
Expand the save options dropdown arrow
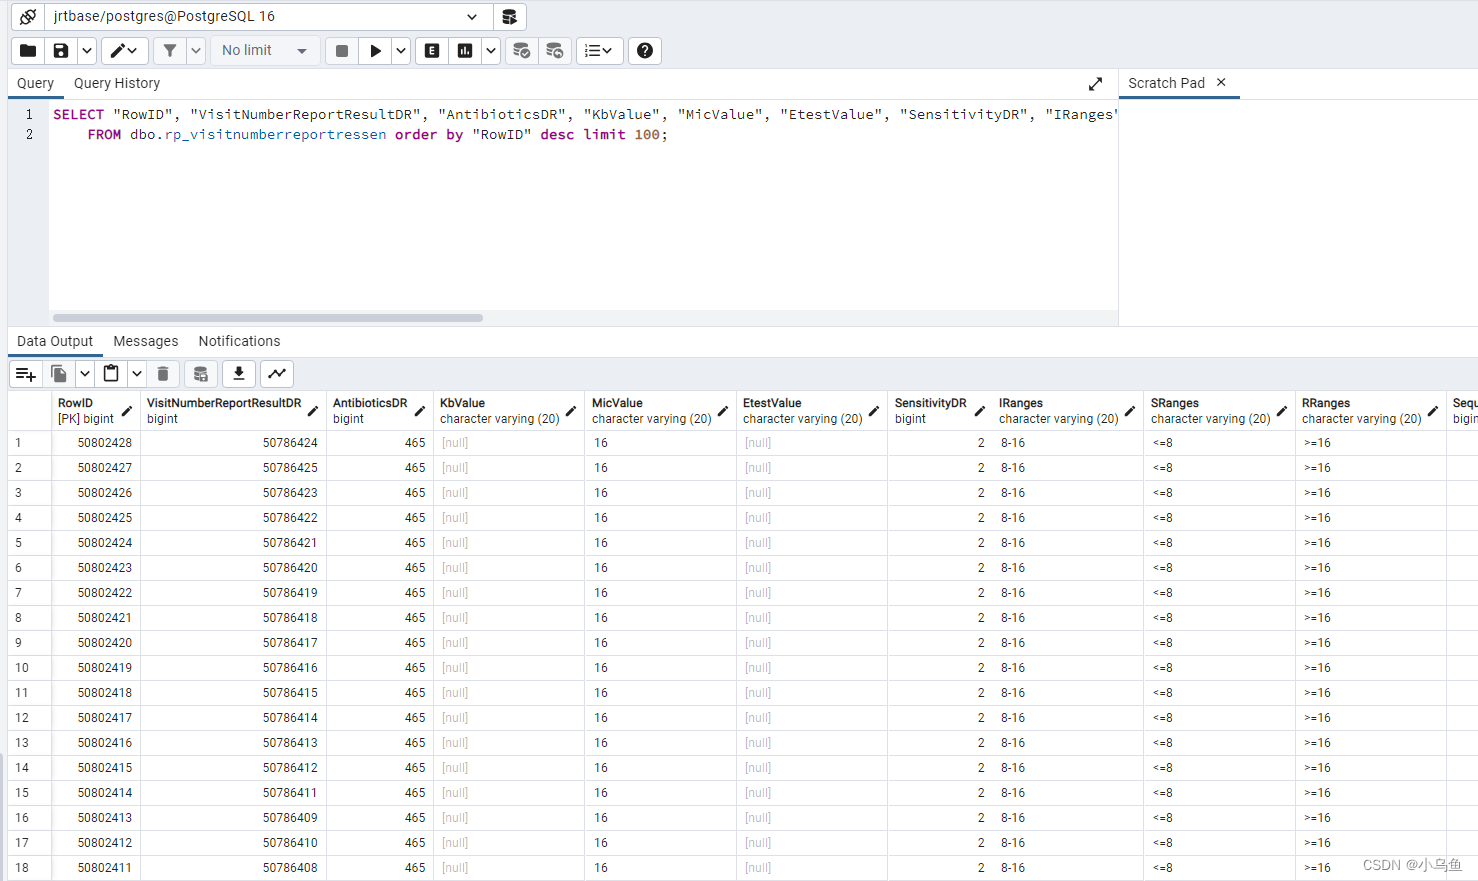point(87,51)
